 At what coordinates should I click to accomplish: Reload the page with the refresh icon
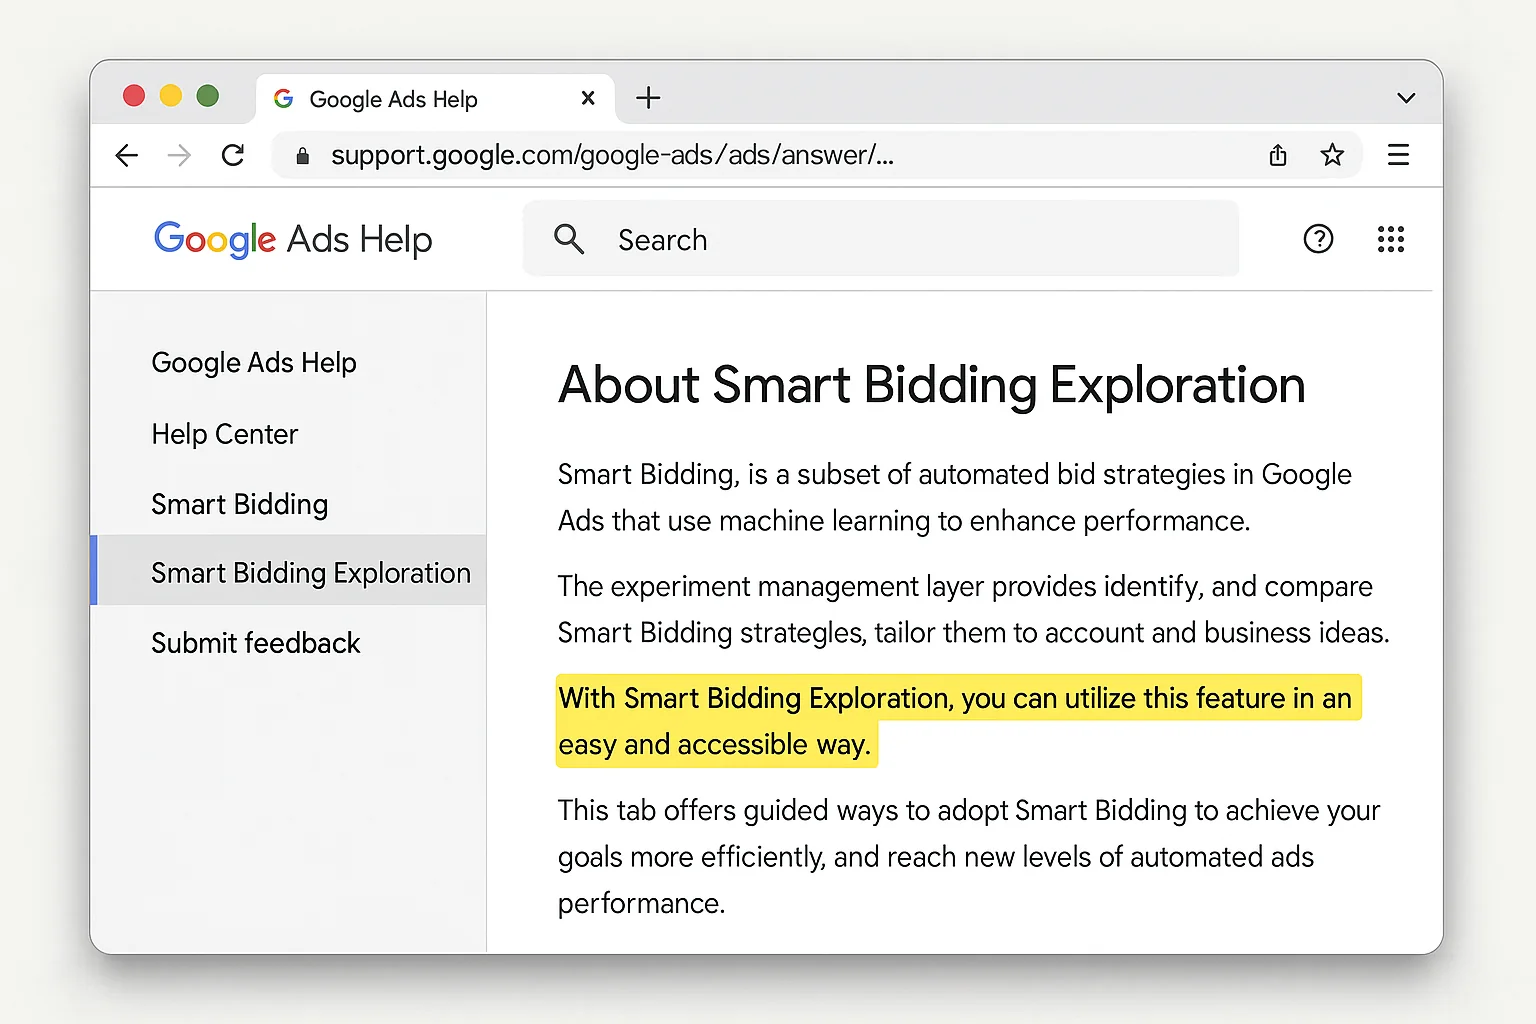point(233,155)
